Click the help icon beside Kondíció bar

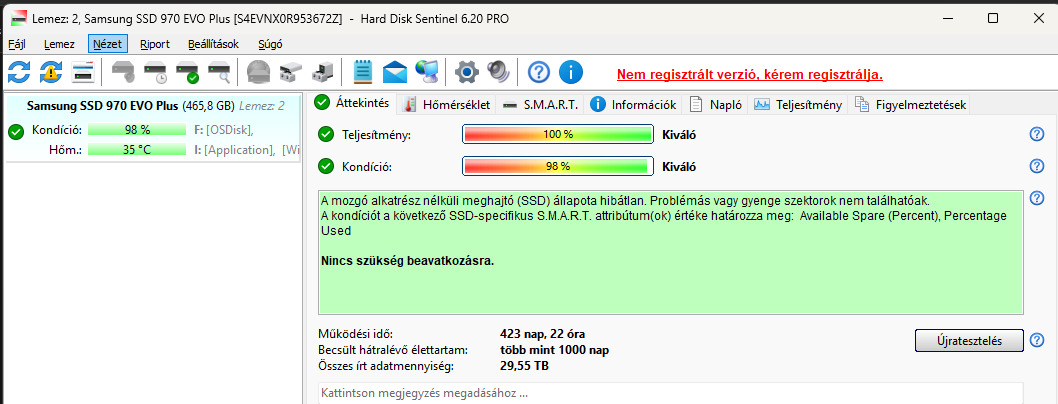[x=1037, y=166]
